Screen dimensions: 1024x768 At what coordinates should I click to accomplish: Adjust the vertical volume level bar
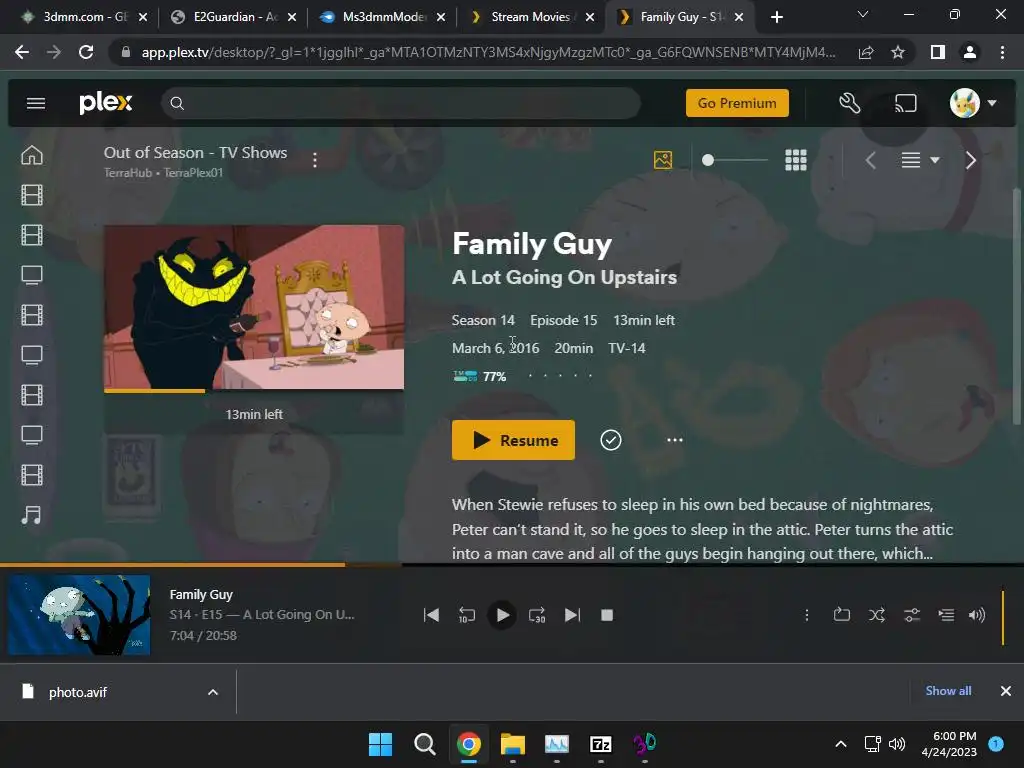(1002, 617)
